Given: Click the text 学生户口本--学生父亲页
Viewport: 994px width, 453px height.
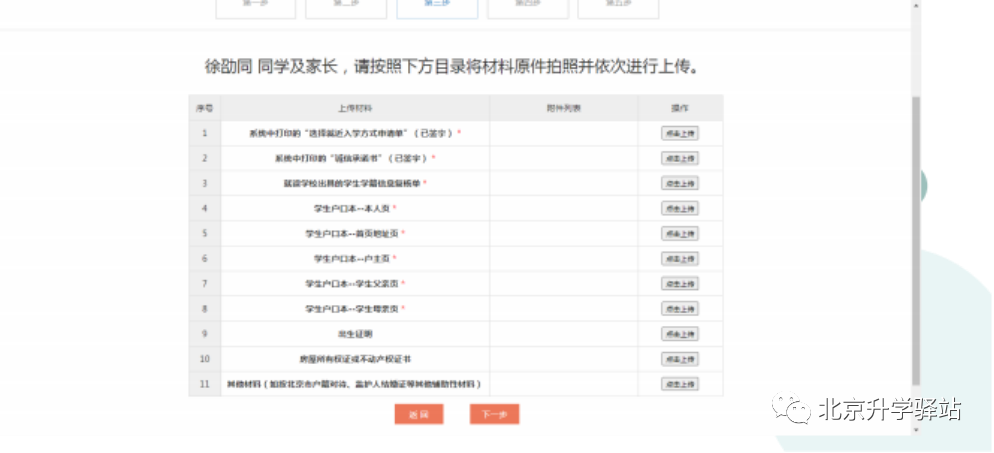Looking at the screenshot, I should pos(352,284).
